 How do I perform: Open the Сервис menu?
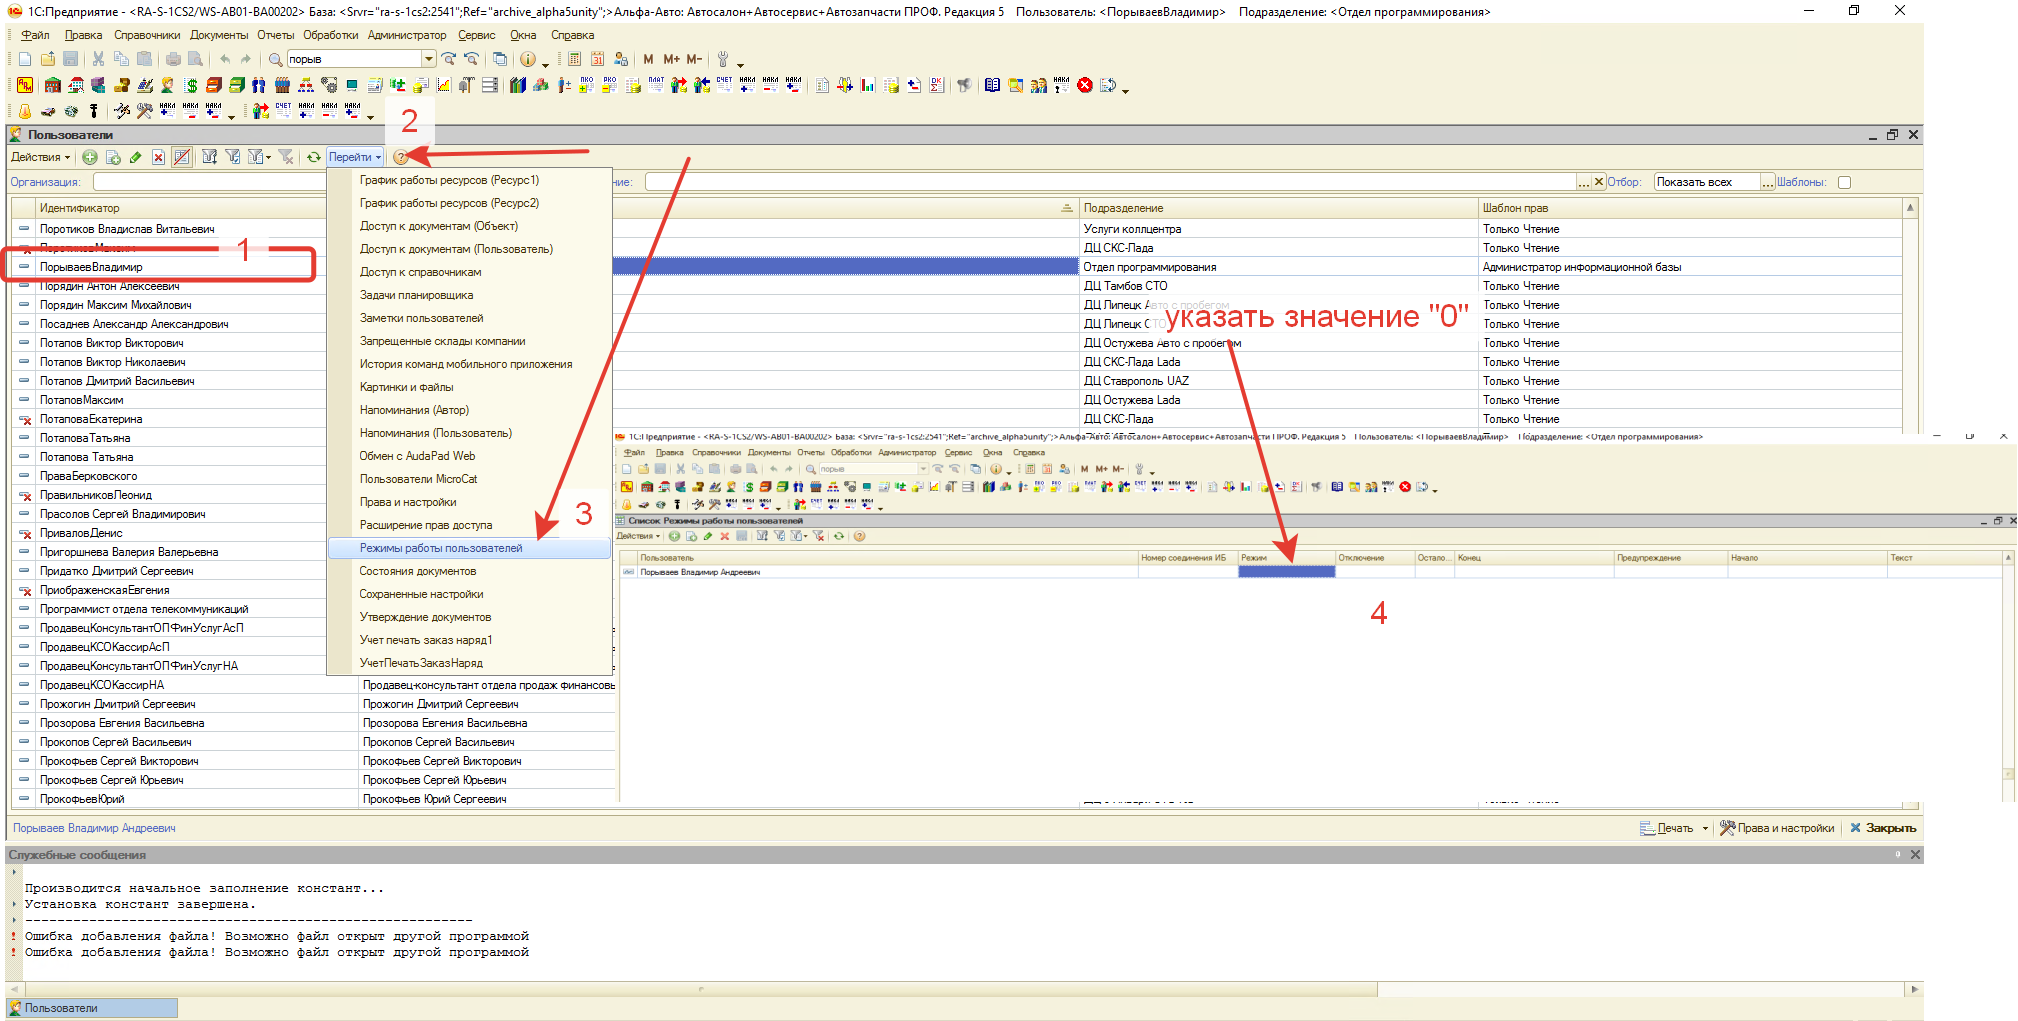coord(476,35)
